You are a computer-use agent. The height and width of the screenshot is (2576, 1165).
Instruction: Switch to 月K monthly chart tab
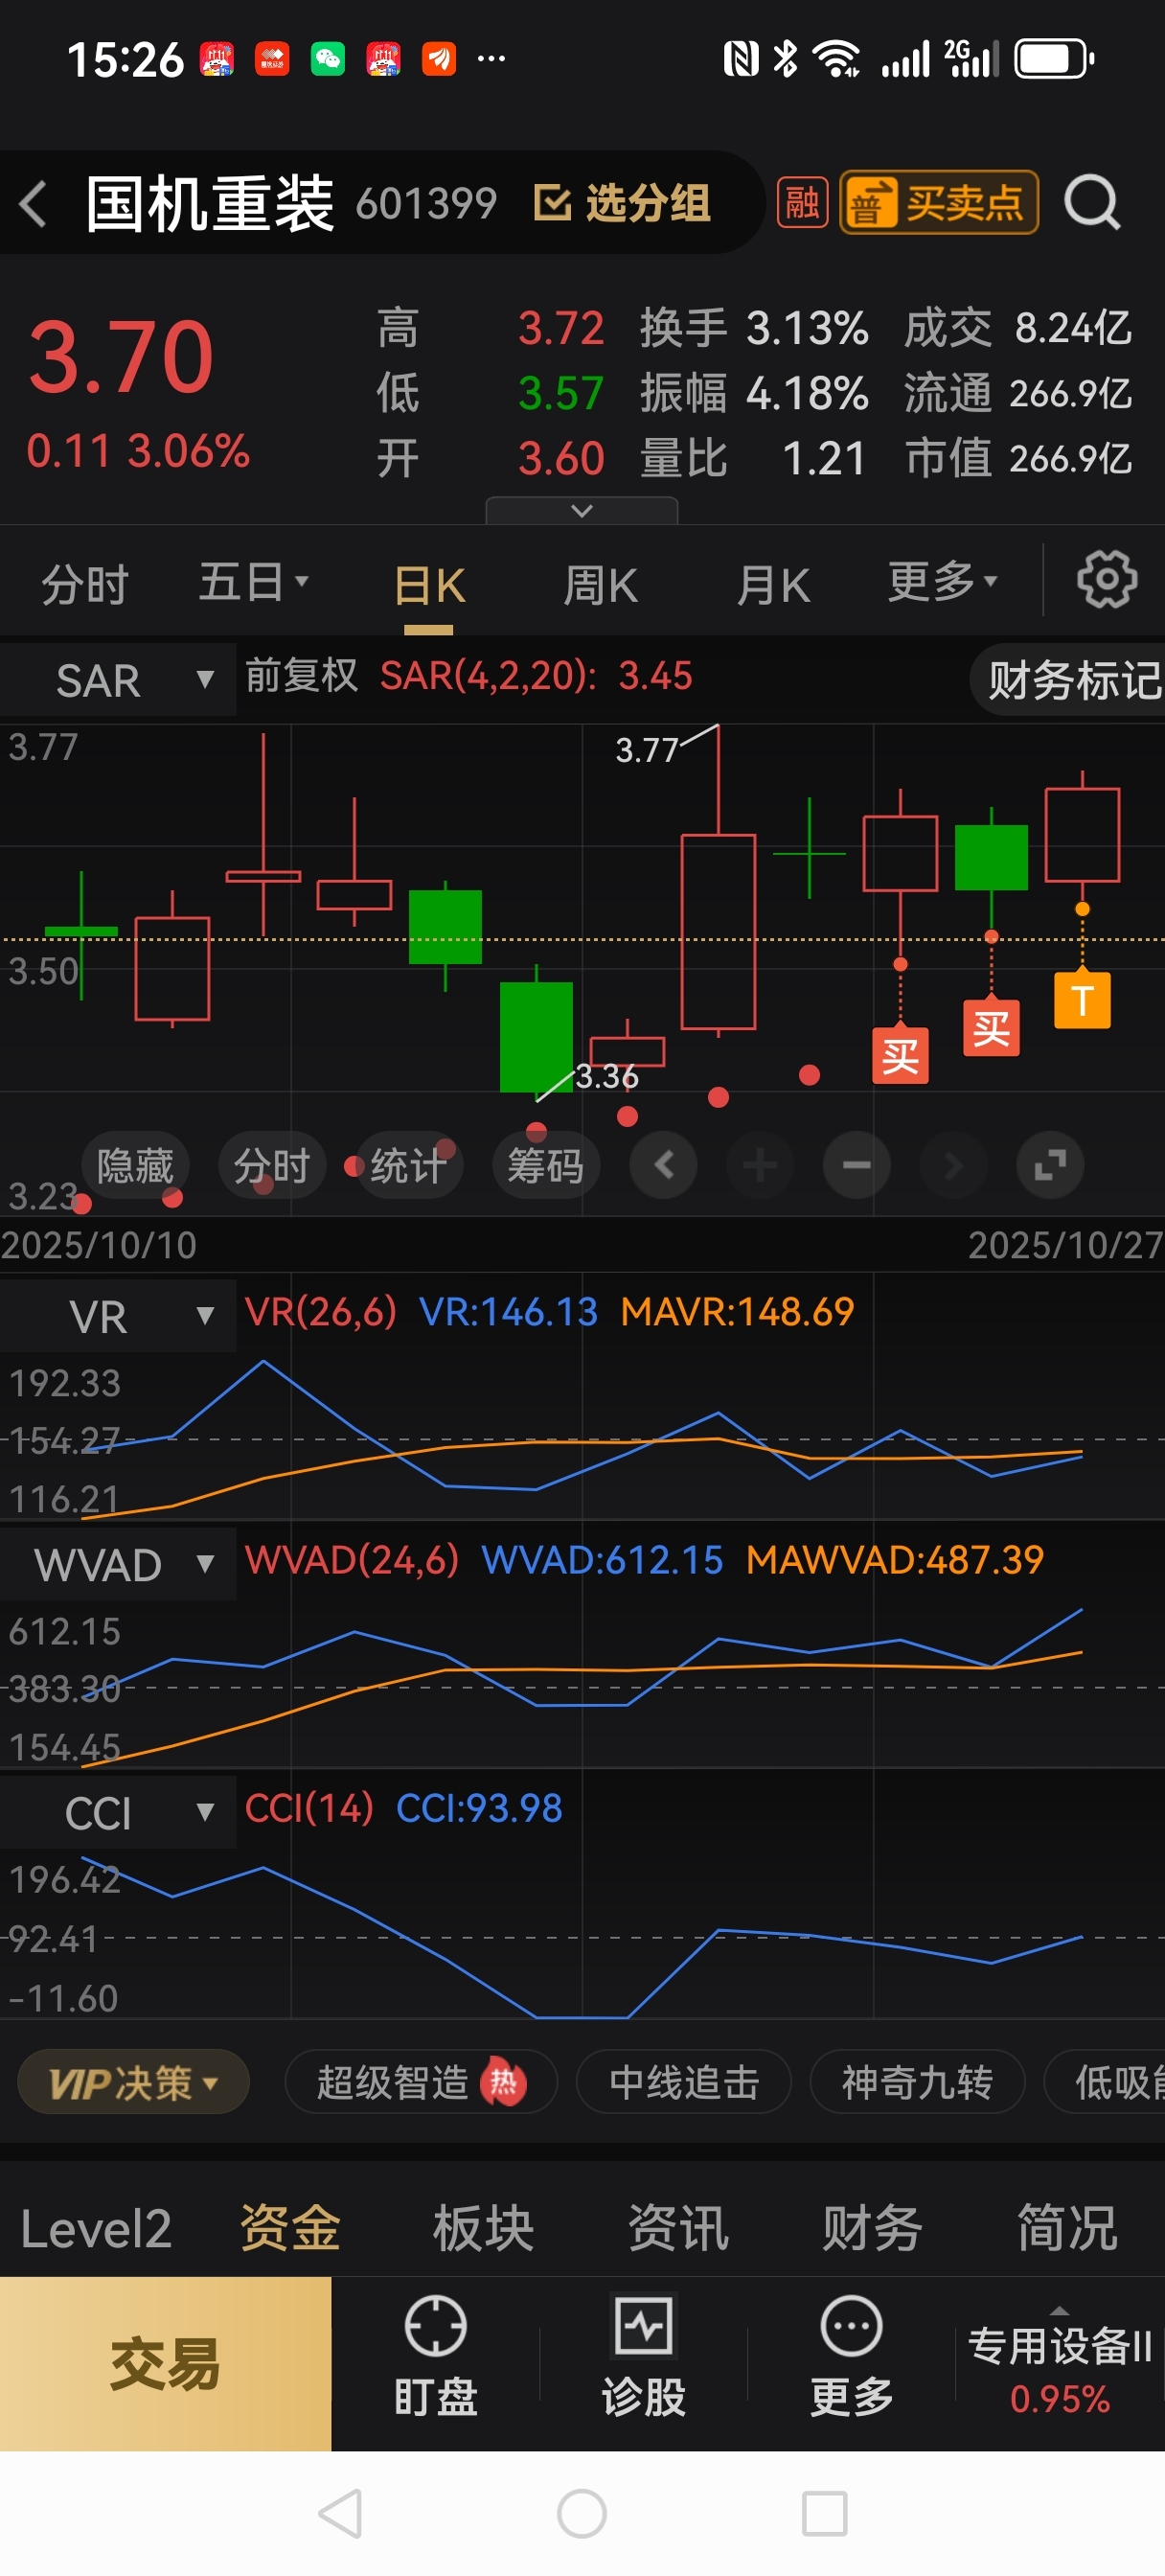click(773, 585)
